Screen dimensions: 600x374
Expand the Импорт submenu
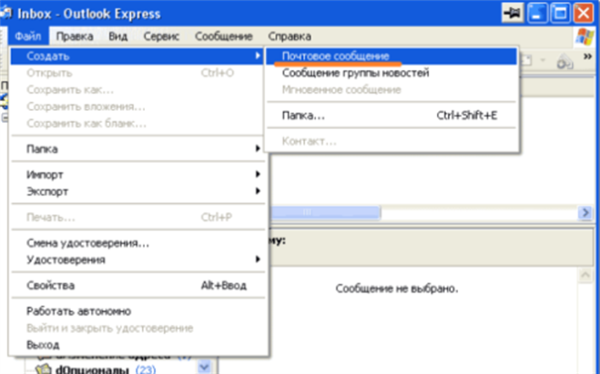click(x=137, y=175)
